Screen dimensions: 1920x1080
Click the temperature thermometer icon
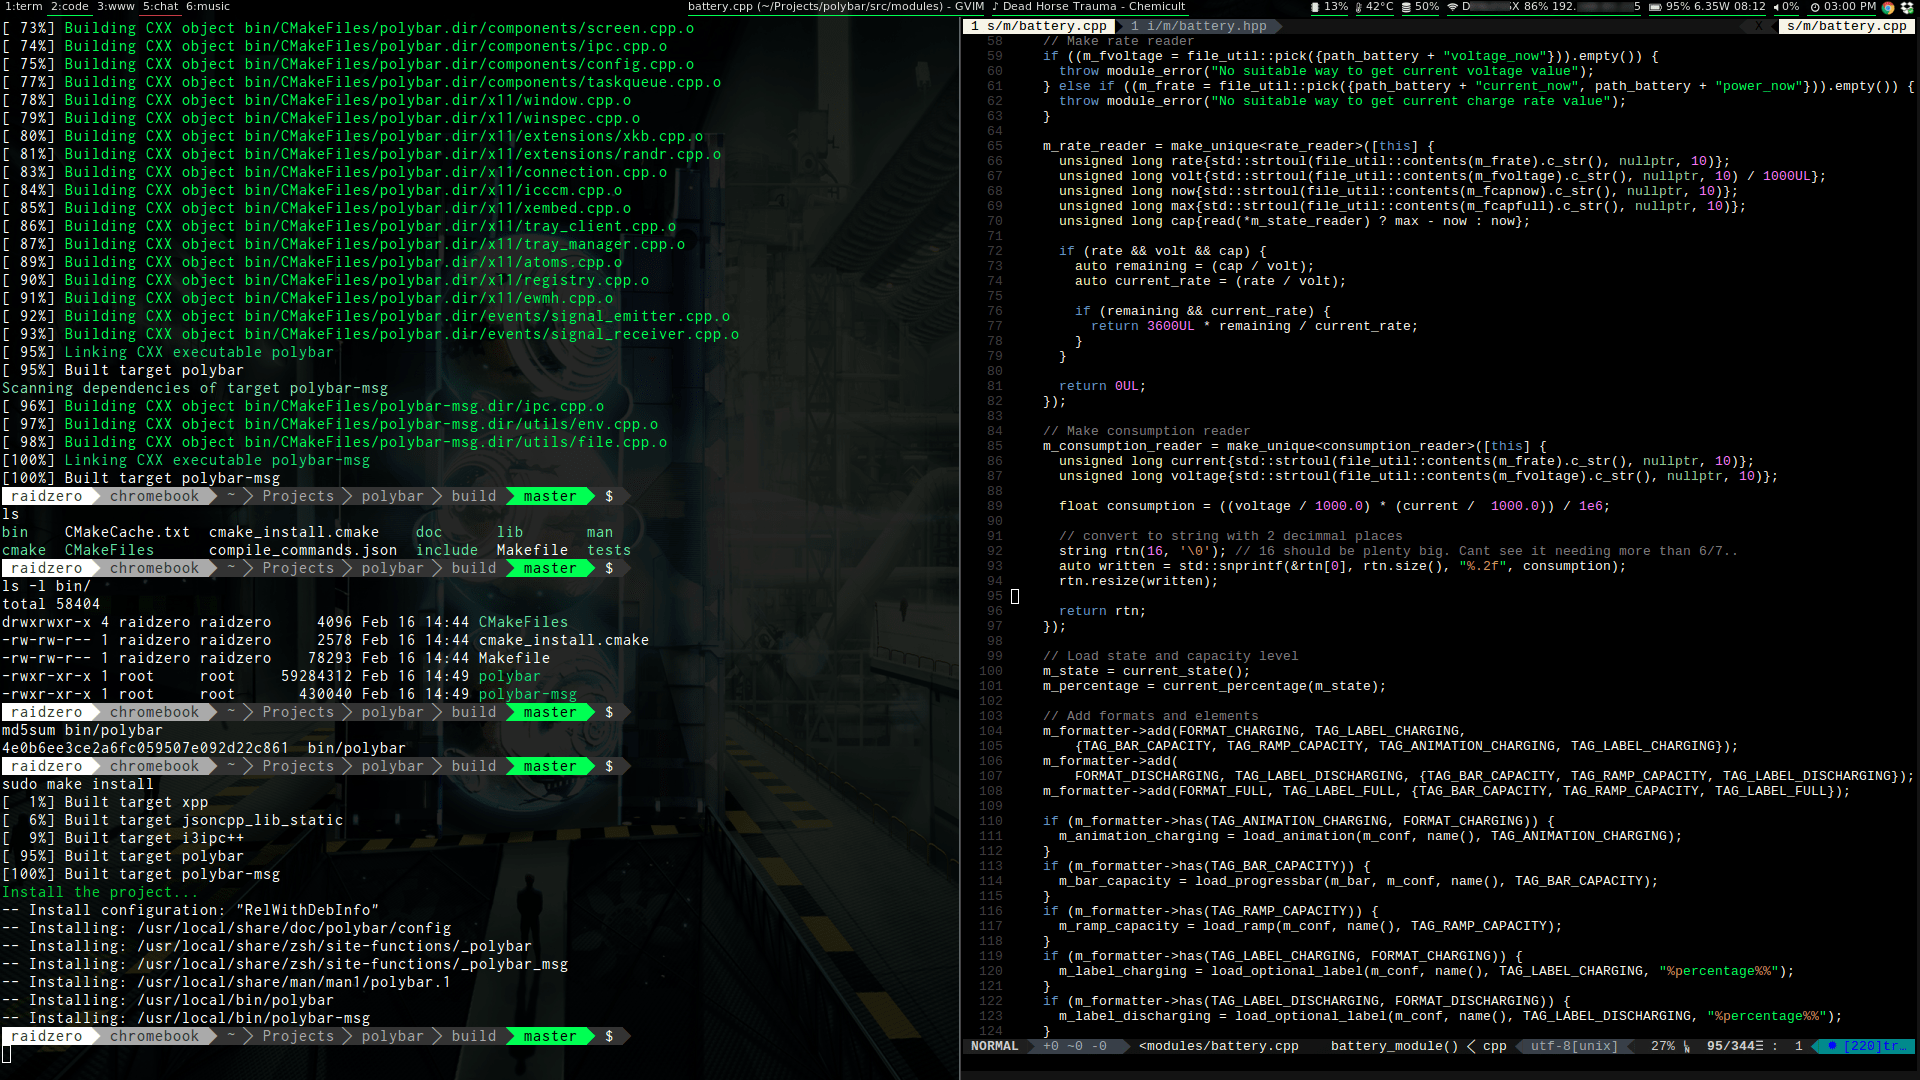tap(1358, 7)
